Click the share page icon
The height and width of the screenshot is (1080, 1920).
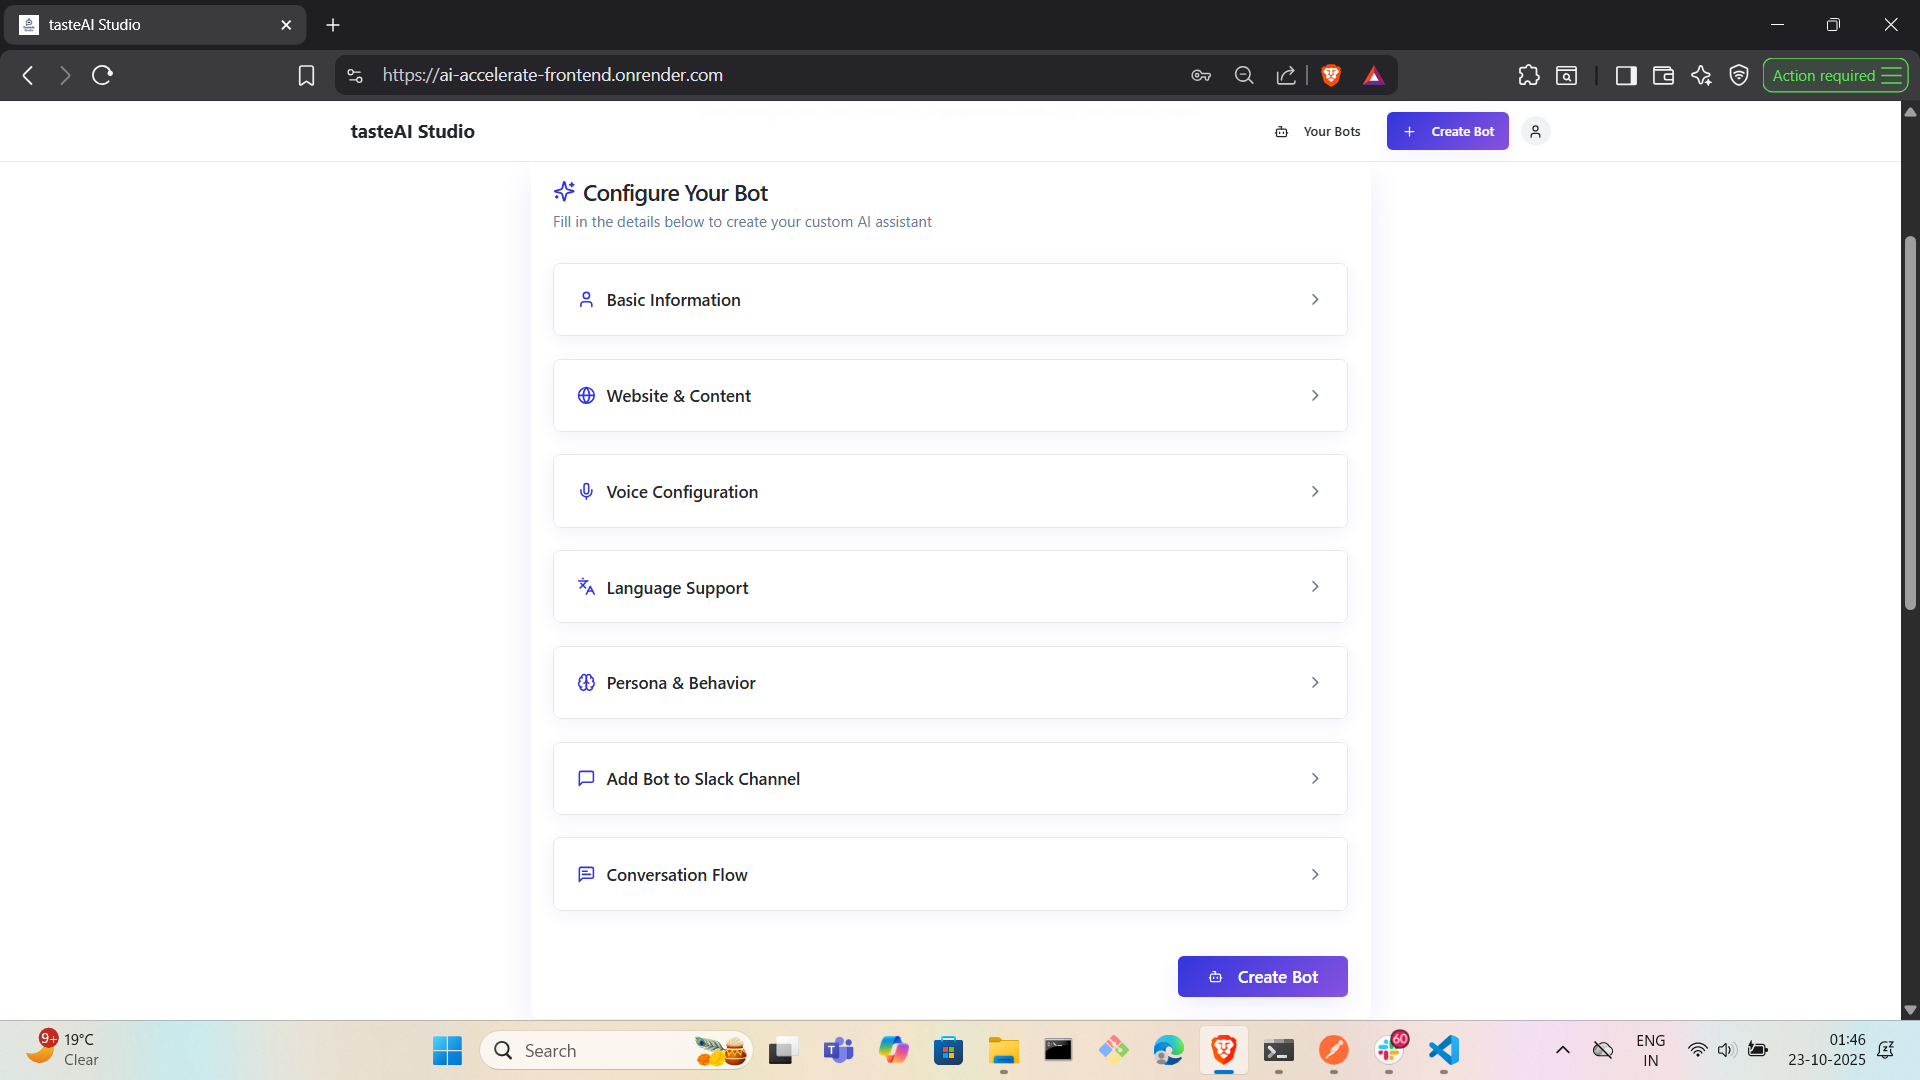(x=1286, y=75)
